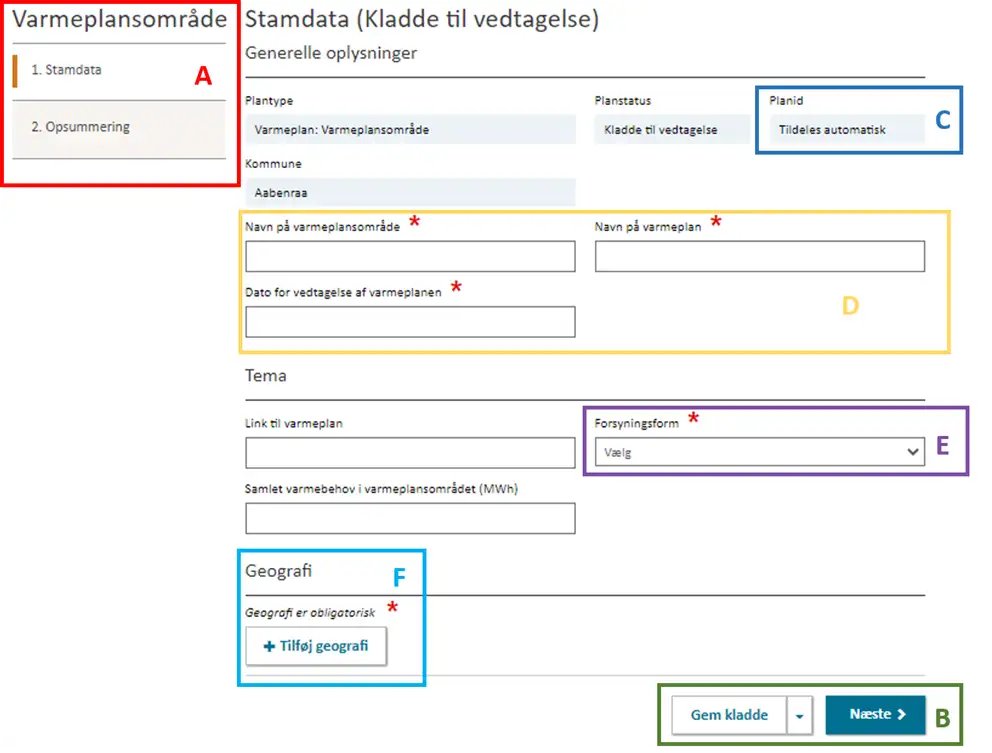Click the Kommune field showing Aabenraa

(410, 193)
